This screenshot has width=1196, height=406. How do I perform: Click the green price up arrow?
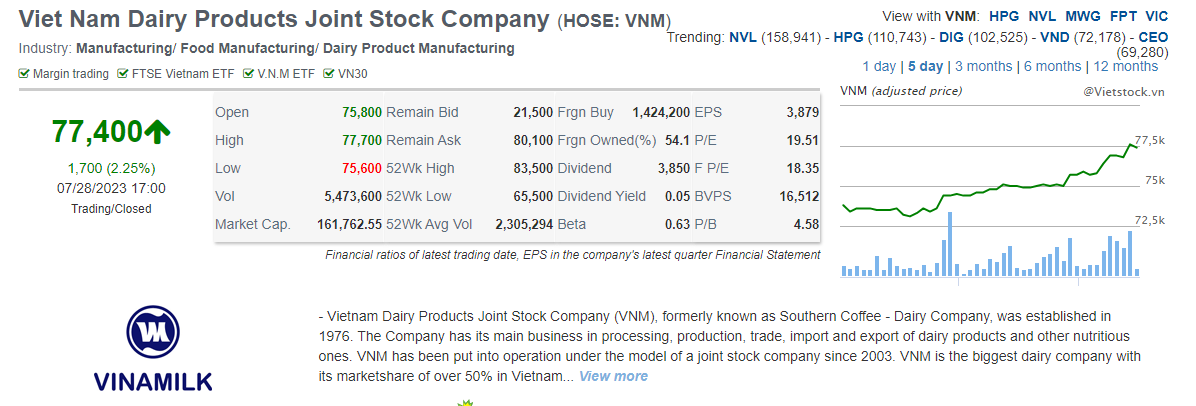click(157, 130)
